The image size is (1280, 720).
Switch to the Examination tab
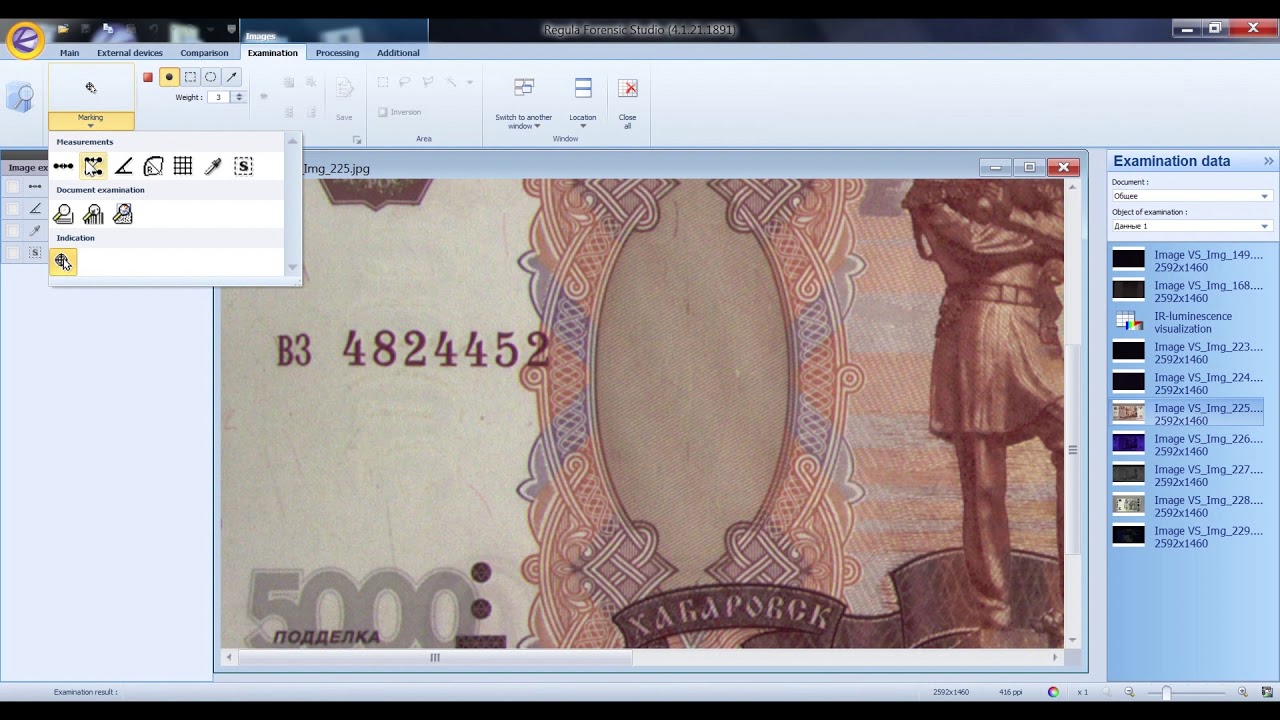273,53
